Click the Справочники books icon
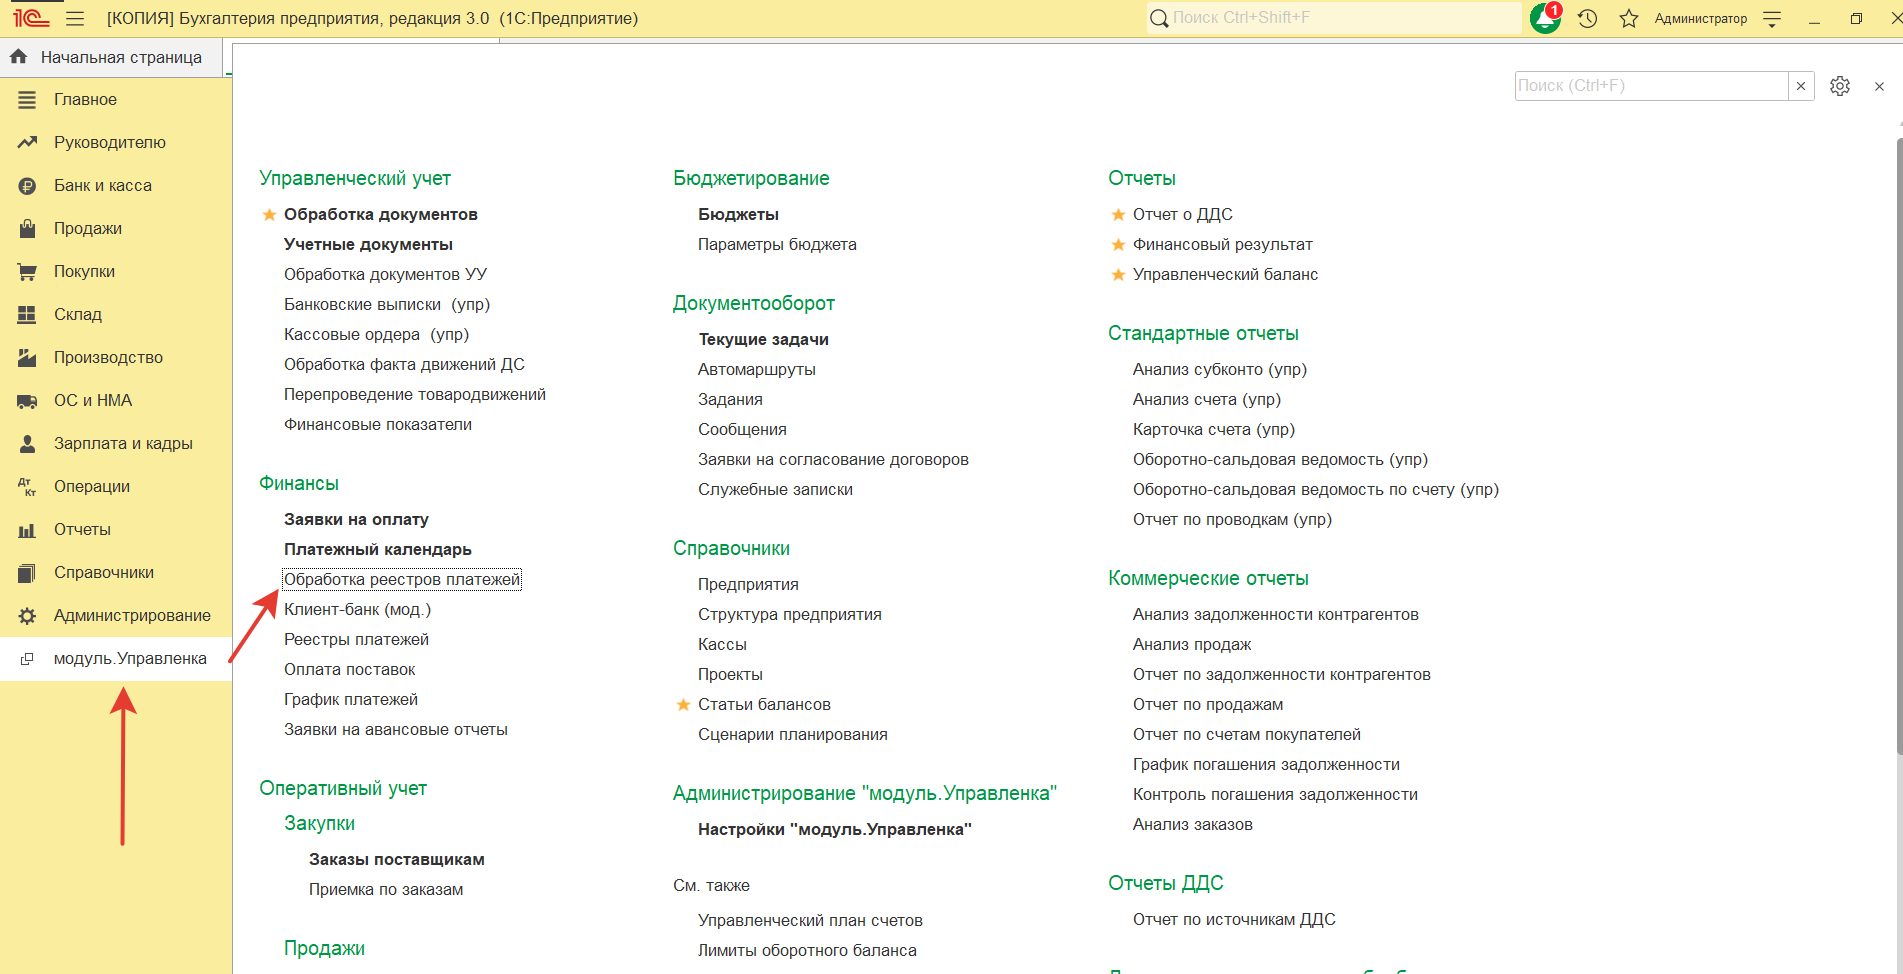Image resolution: width=1903 pixels, height=974 pixels. tap(27, 573)
